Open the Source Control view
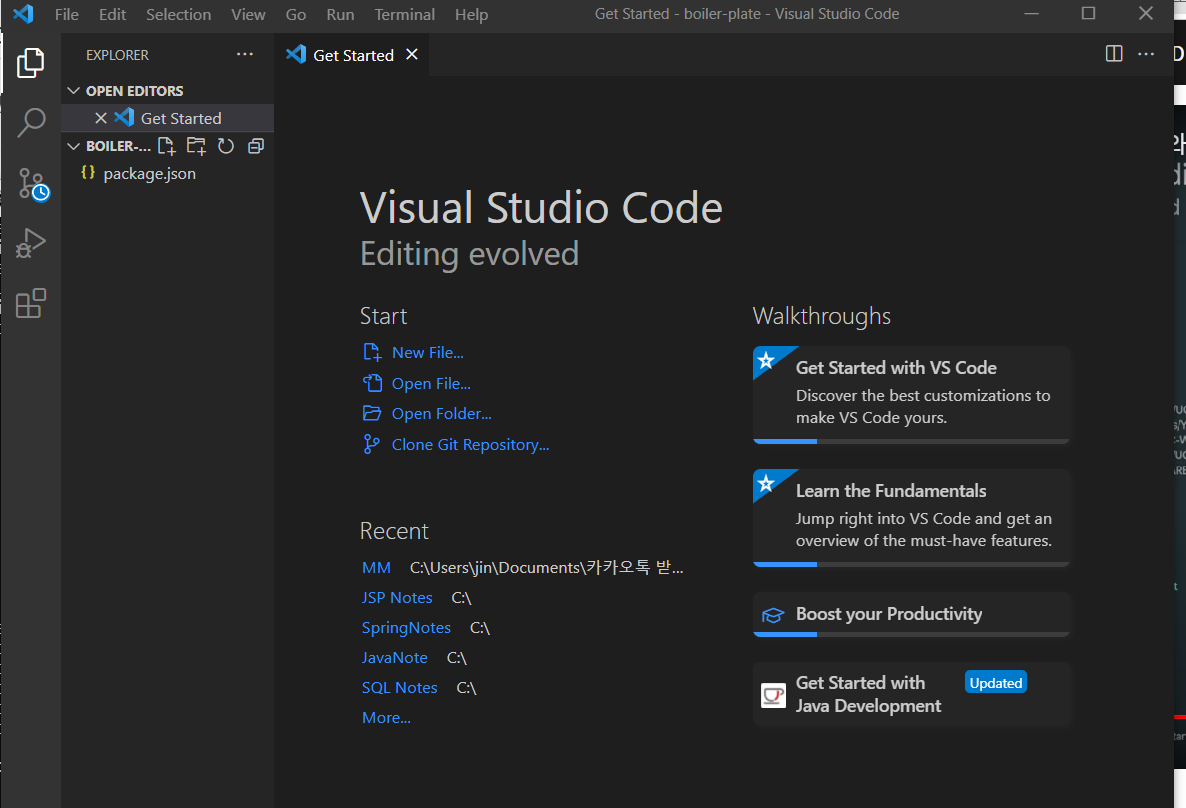 (x=32, y=184)
